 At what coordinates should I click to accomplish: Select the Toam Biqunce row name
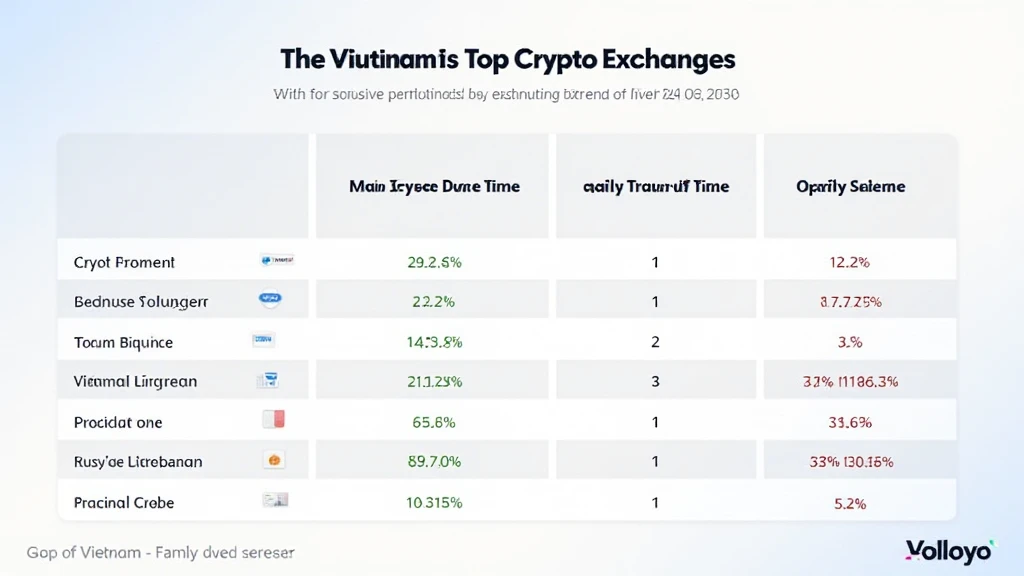click(123, 342)
